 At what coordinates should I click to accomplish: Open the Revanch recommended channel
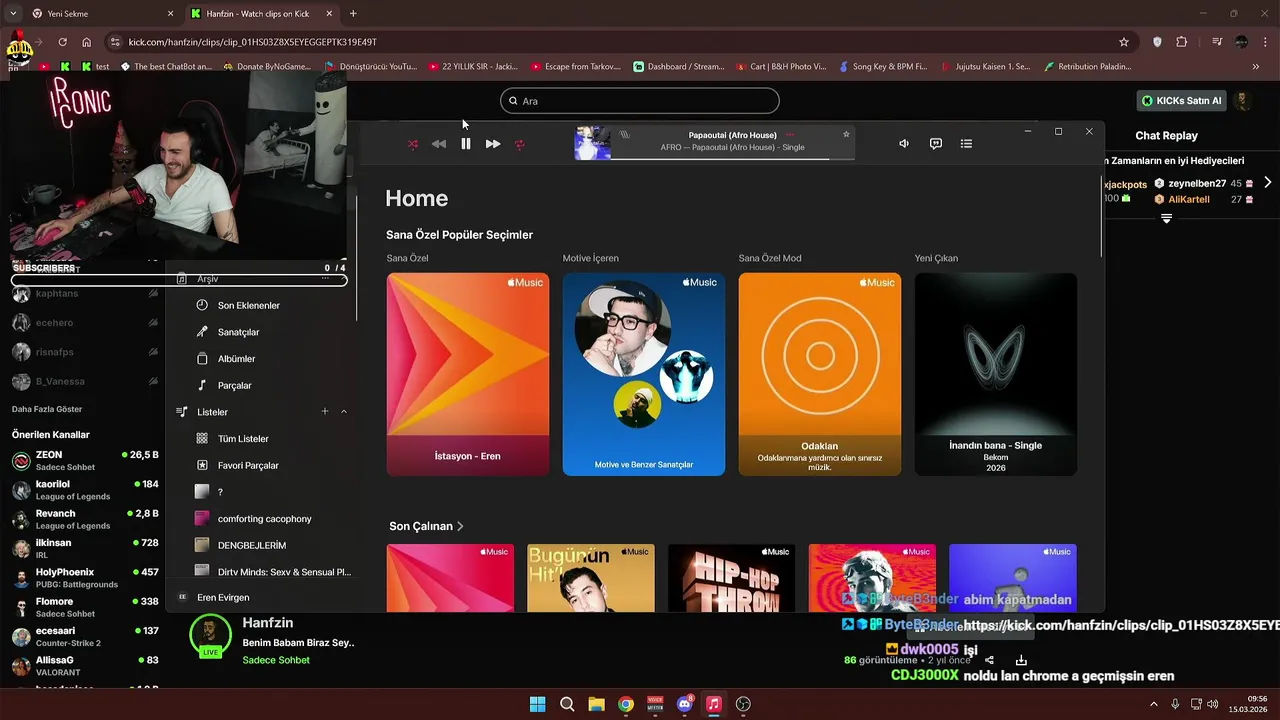click(84, 519)
